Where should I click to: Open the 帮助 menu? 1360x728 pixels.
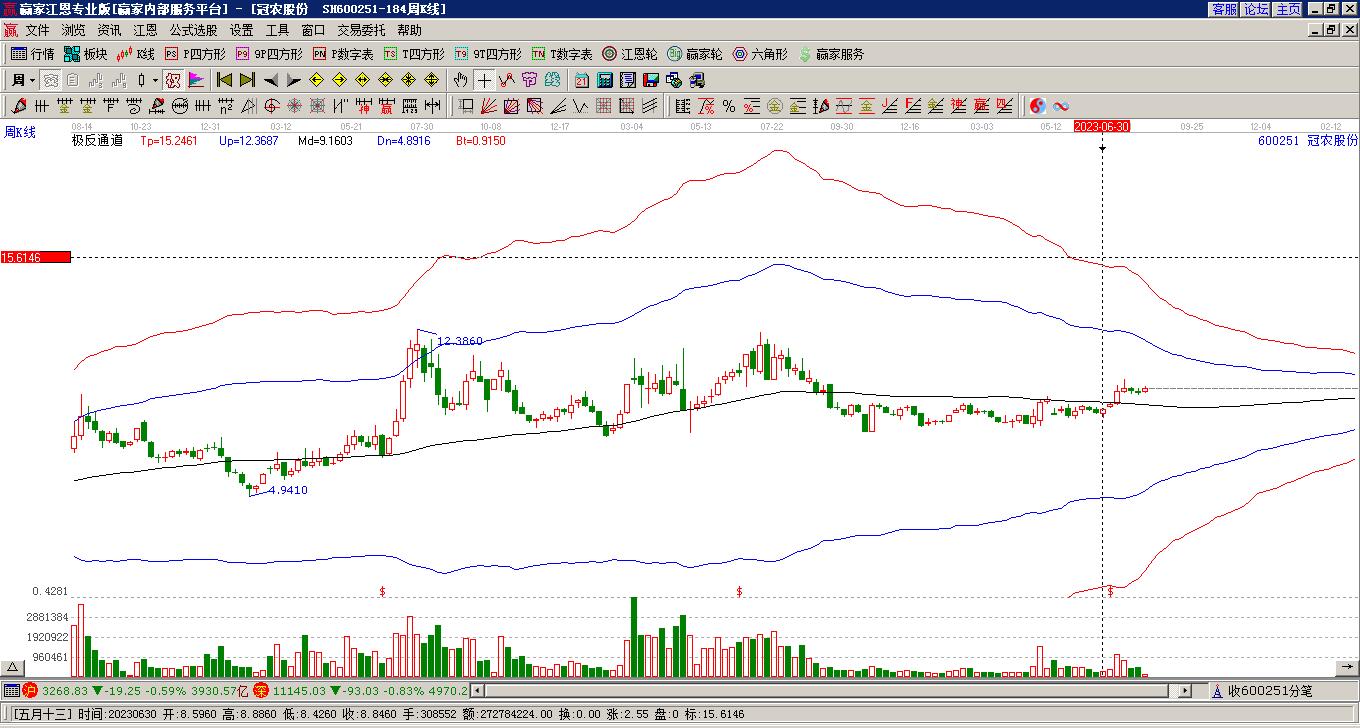(x=409, y=30)
